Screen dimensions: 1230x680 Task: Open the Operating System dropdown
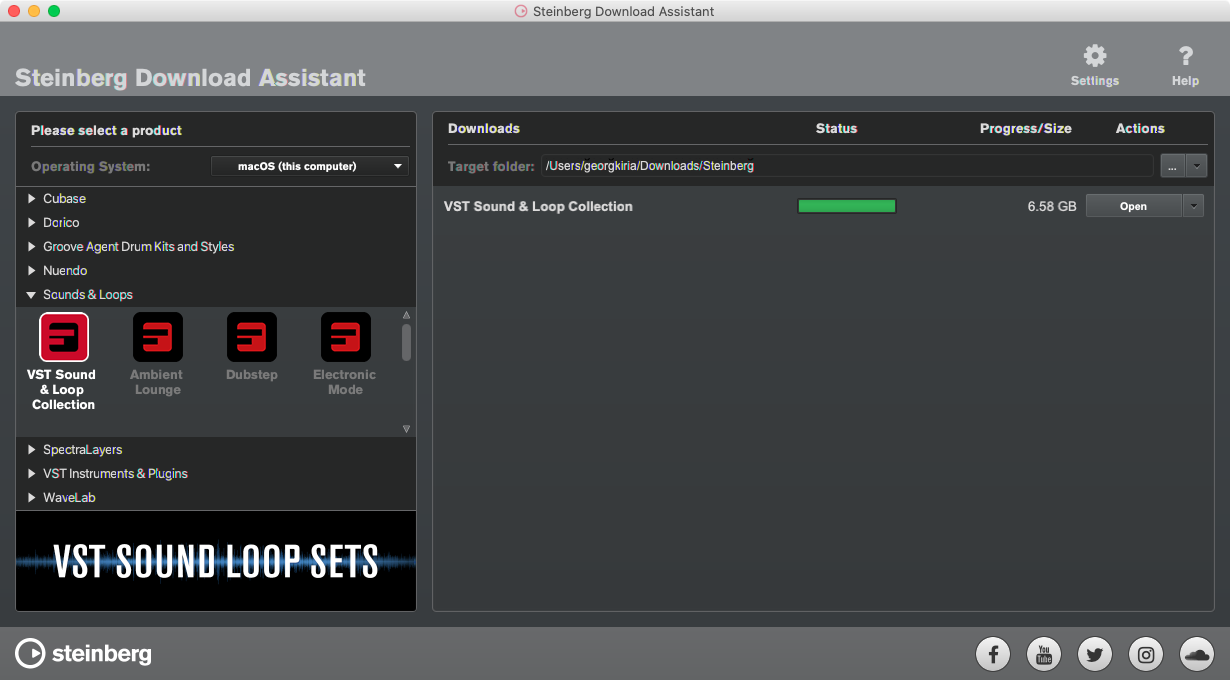[x=309, y=166]
